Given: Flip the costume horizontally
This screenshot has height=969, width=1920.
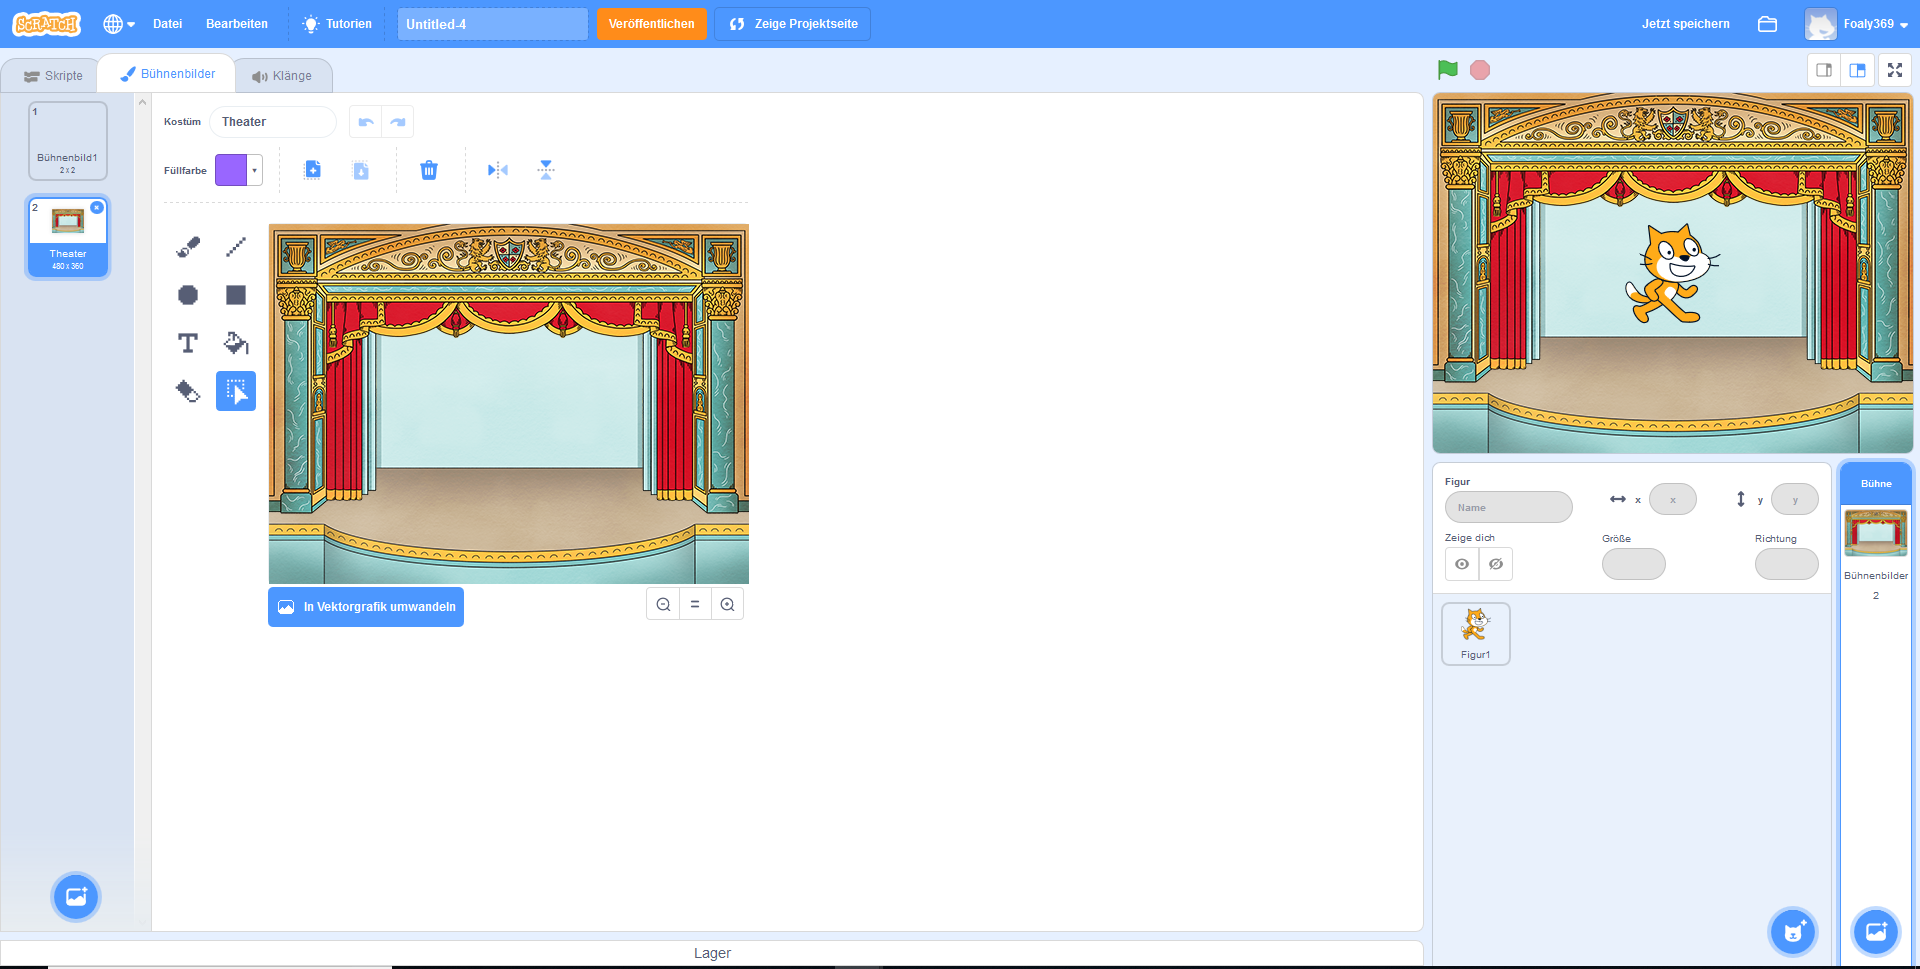Looking at the screenshot, I should (x=497, y=170).
